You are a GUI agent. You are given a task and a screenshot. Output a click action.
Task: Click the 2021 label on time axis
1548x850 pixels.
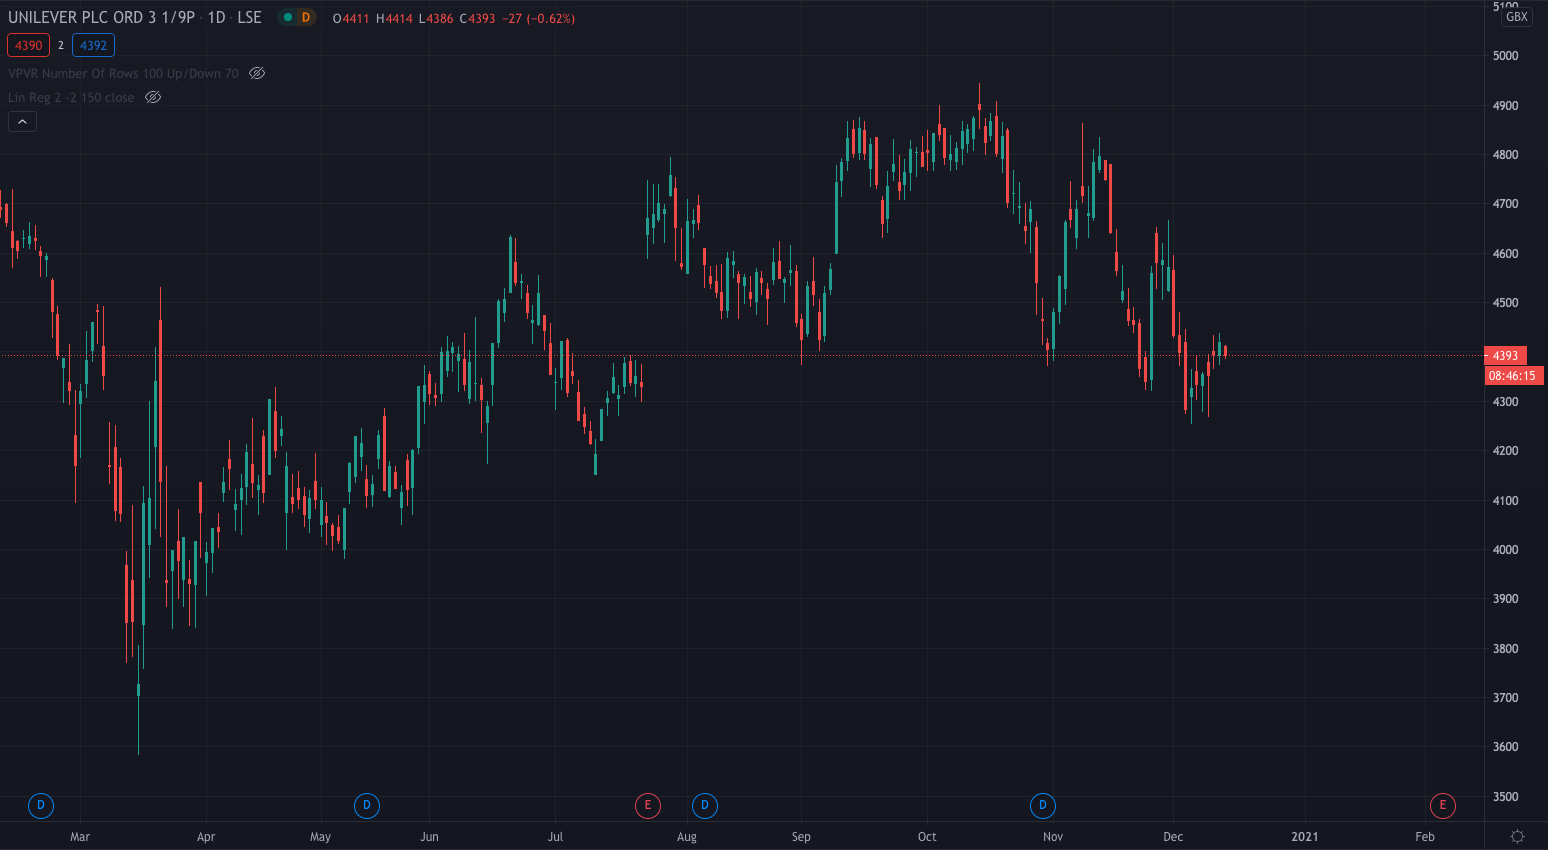click(1305, 837)
